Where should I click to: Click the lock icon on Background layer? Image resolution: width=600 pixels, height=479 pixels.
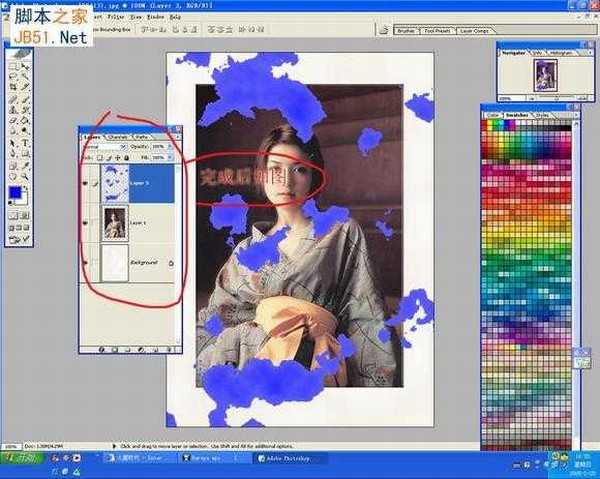pyautogui.click(x=171, y=265)
